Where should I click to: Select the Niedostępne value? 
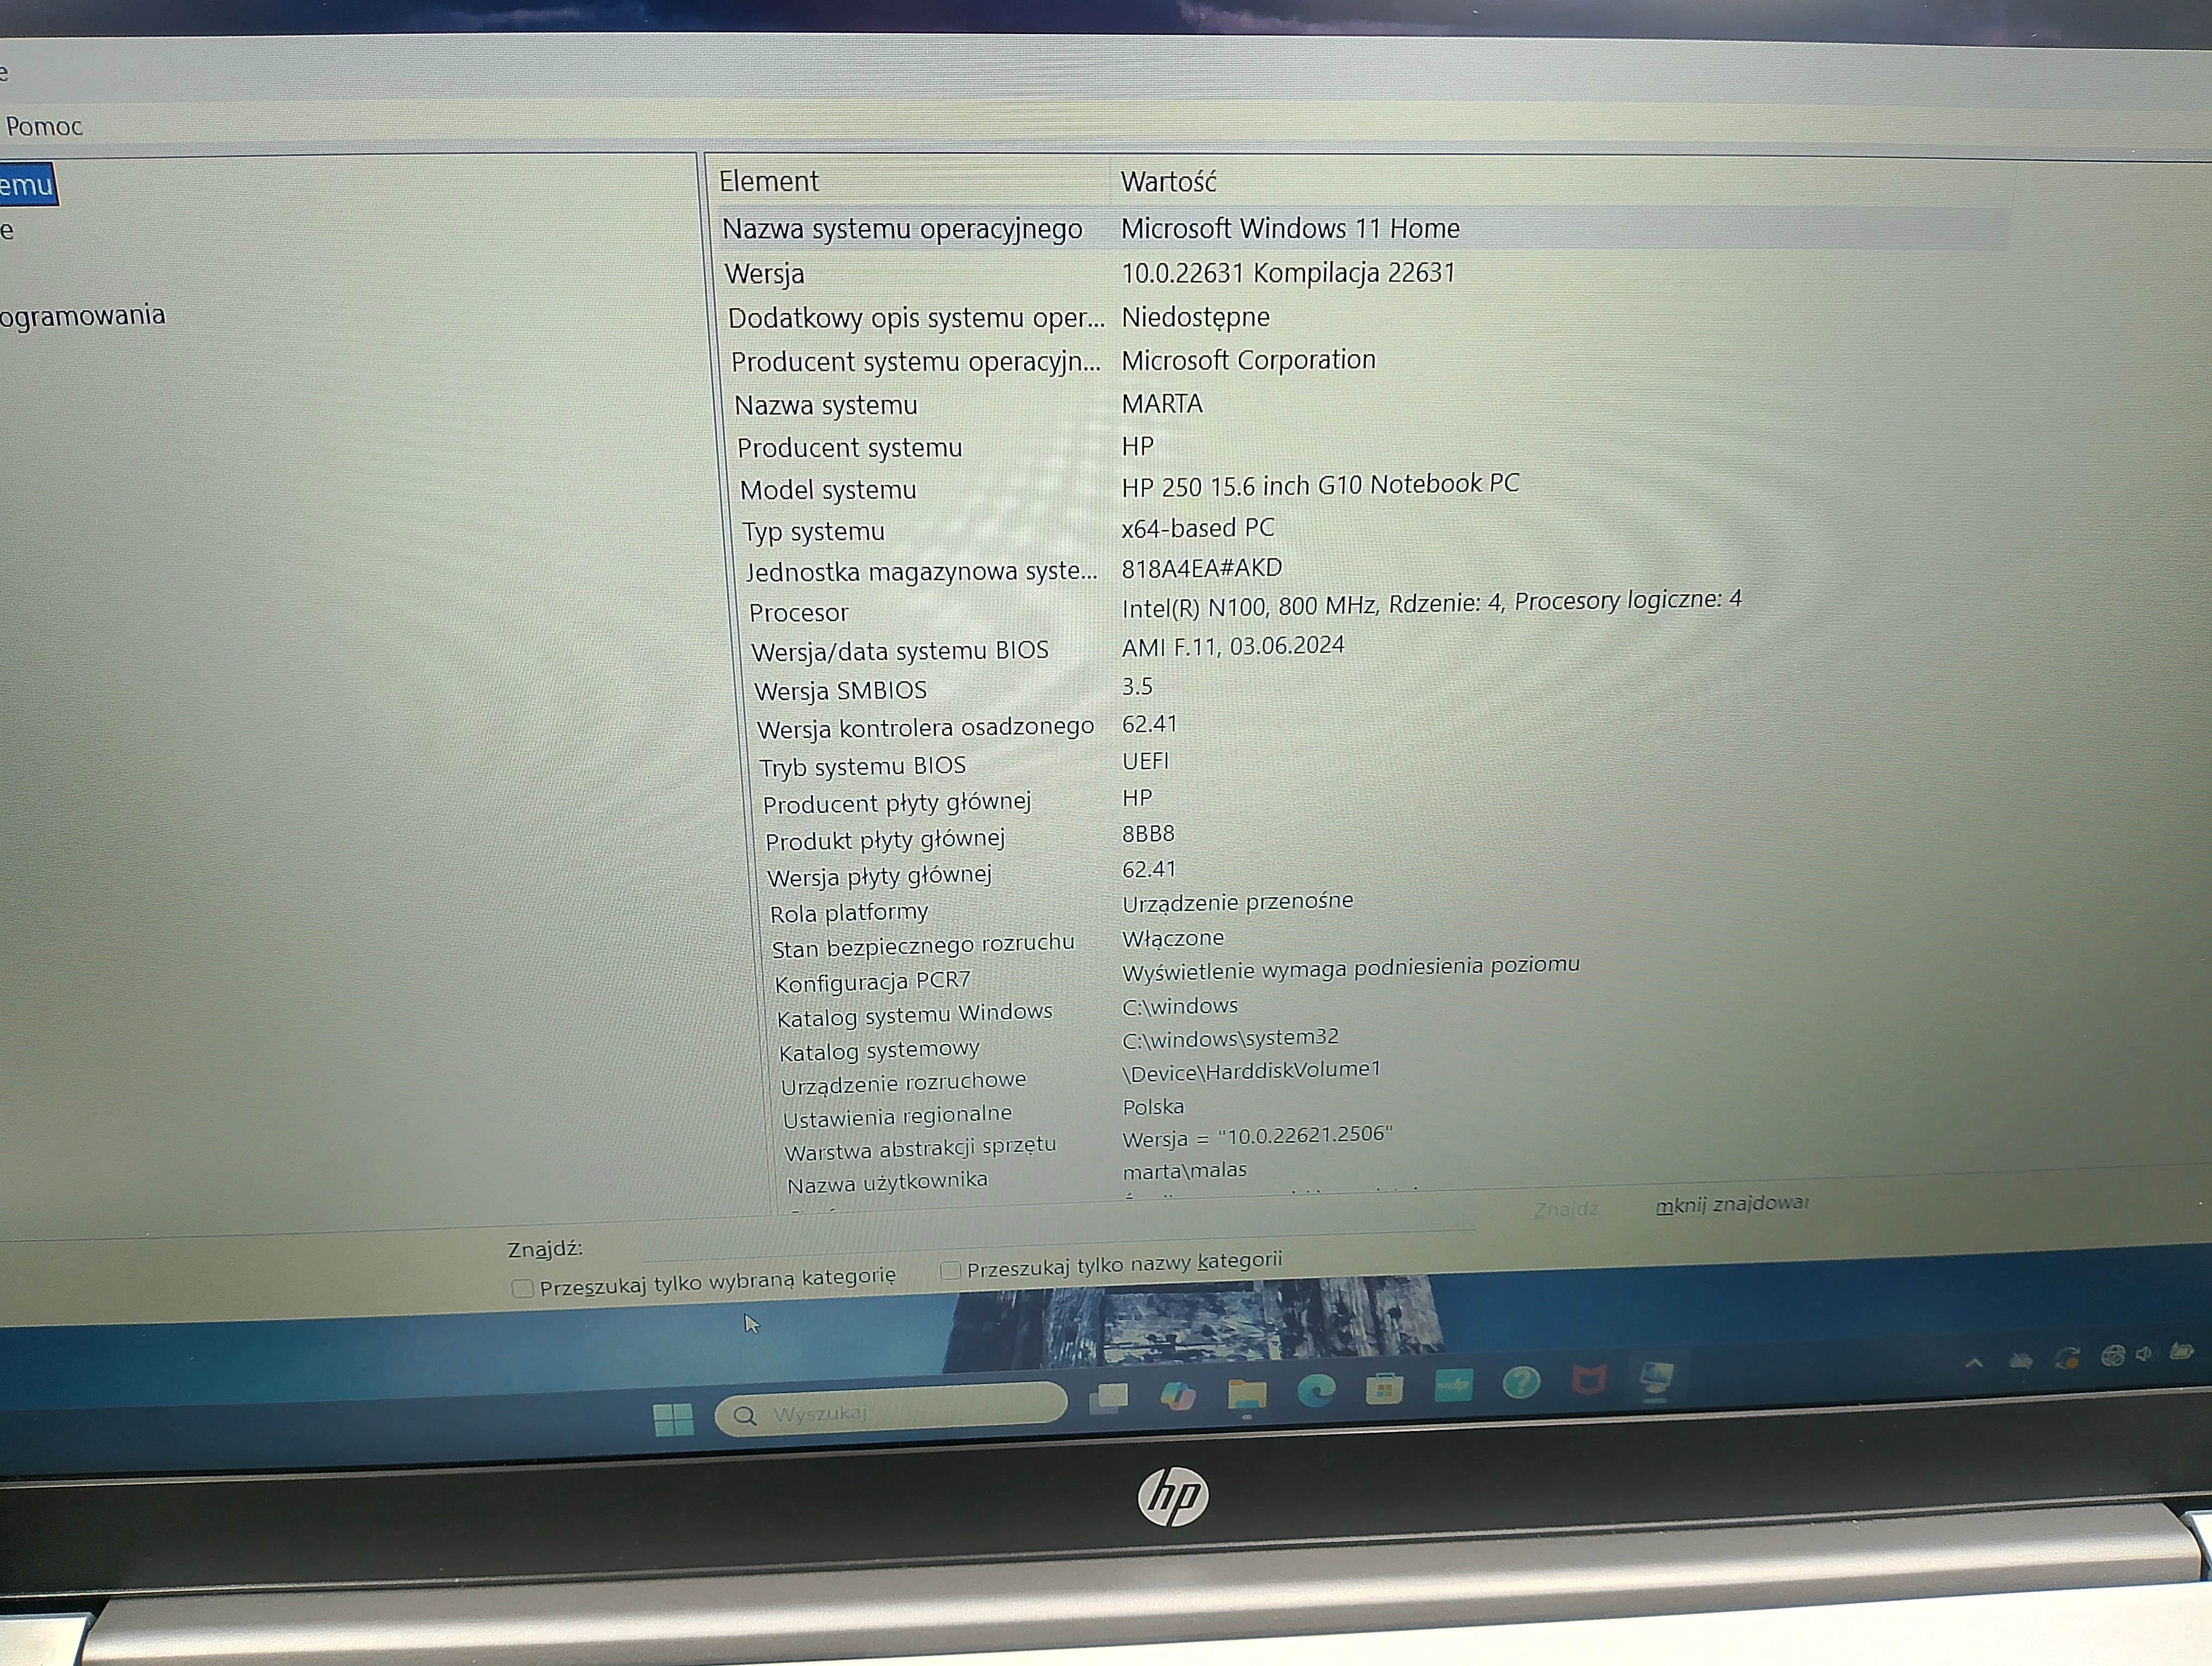1195,317
